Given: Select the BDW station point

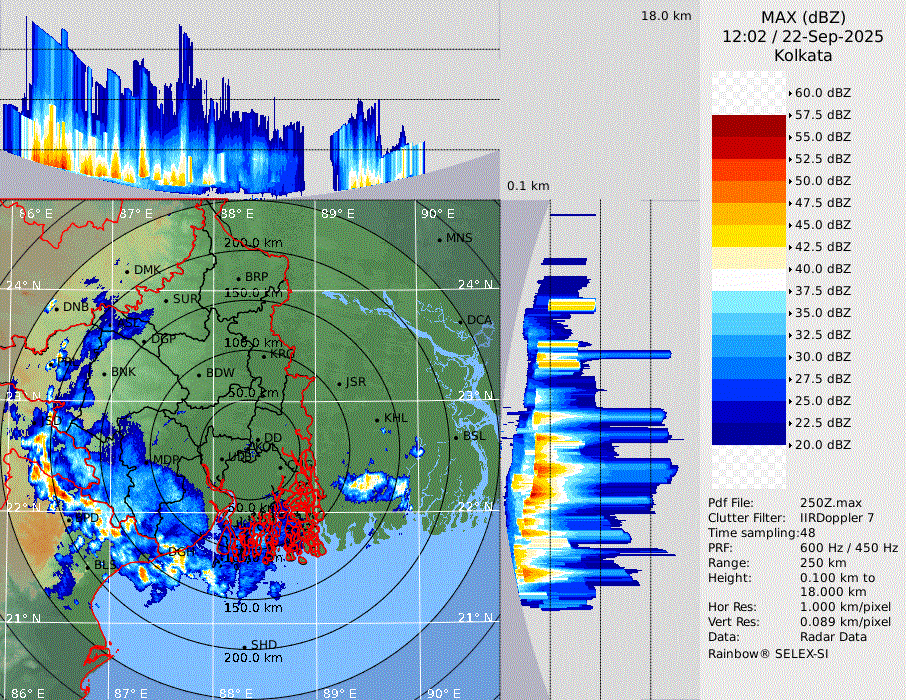Looking at the screenshot, I should 200,376.
